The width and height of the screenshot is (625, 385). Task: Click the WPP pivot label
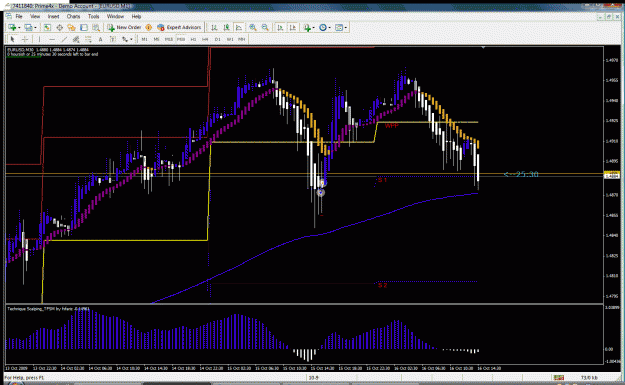[x=391, y=126]
